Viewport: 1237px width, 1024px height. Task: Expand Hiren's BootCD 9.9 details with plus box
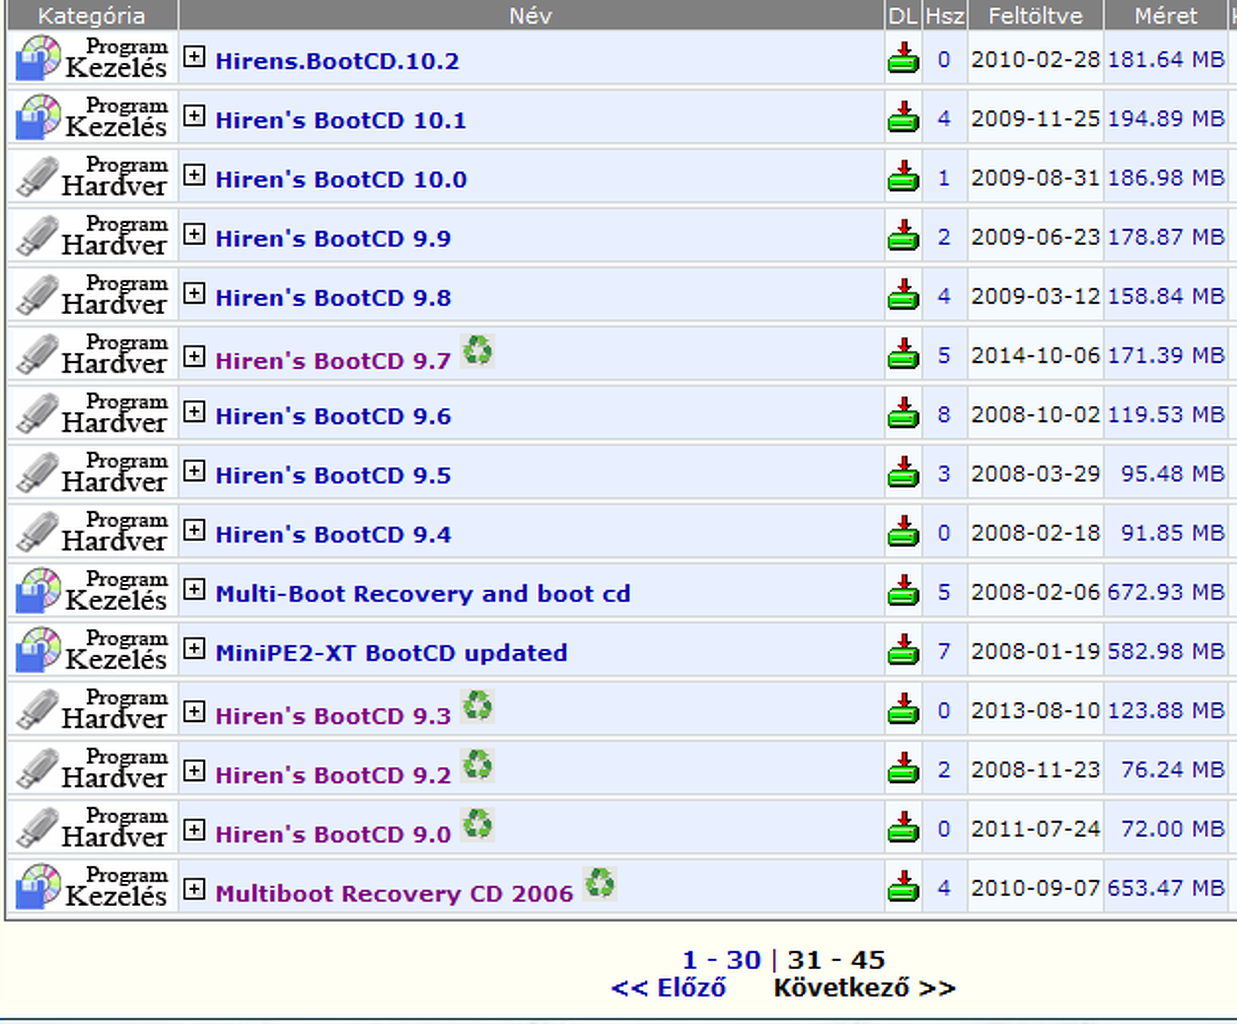(x=194, y=233)
